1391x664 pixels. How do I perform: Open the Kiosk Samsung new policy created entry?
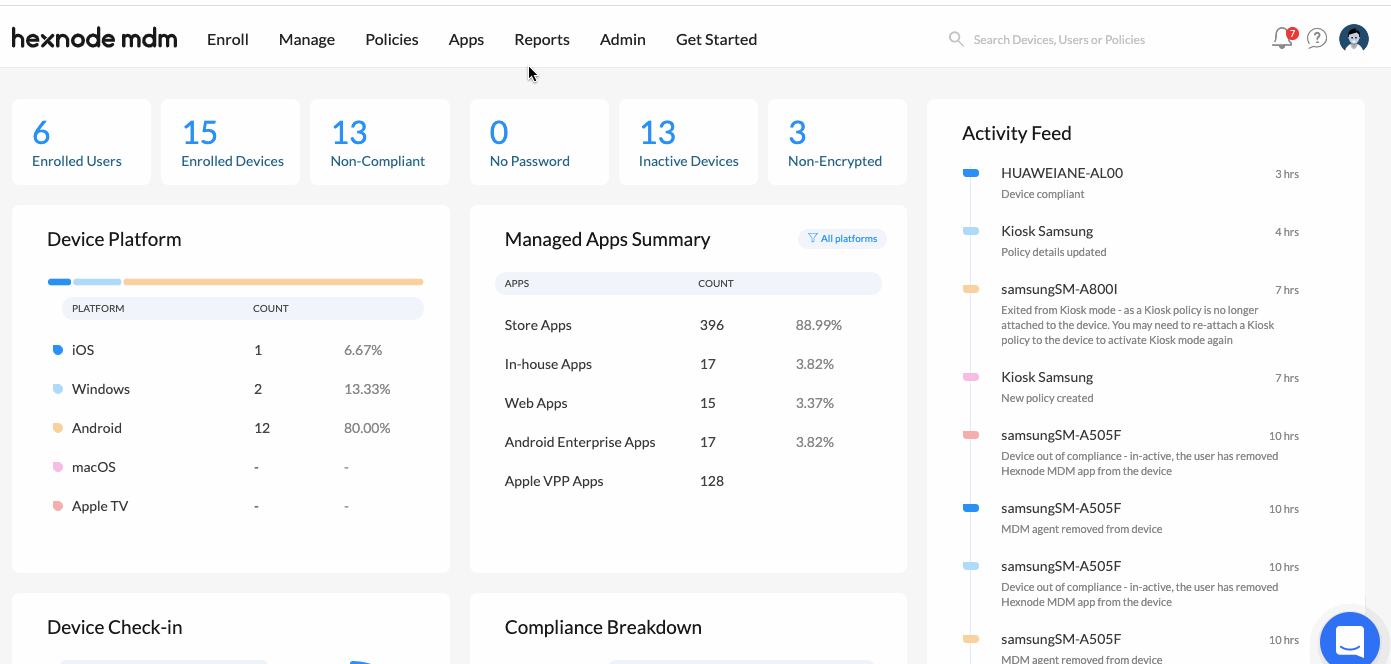(1131, 387)
